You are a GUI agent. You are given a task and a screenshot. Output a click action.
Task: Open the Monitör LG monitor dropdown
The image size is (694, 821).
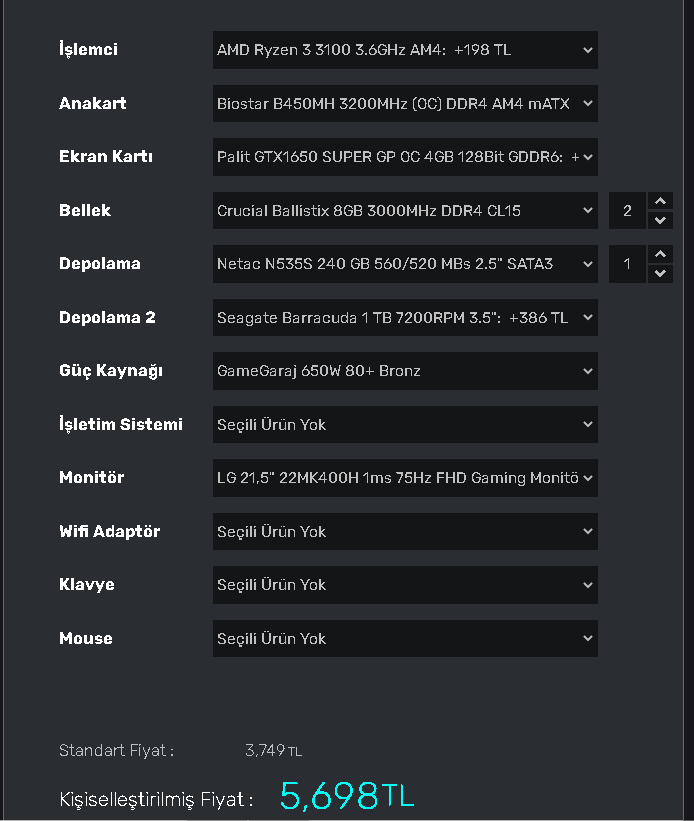pyautogui.click(x=404, y=478)
